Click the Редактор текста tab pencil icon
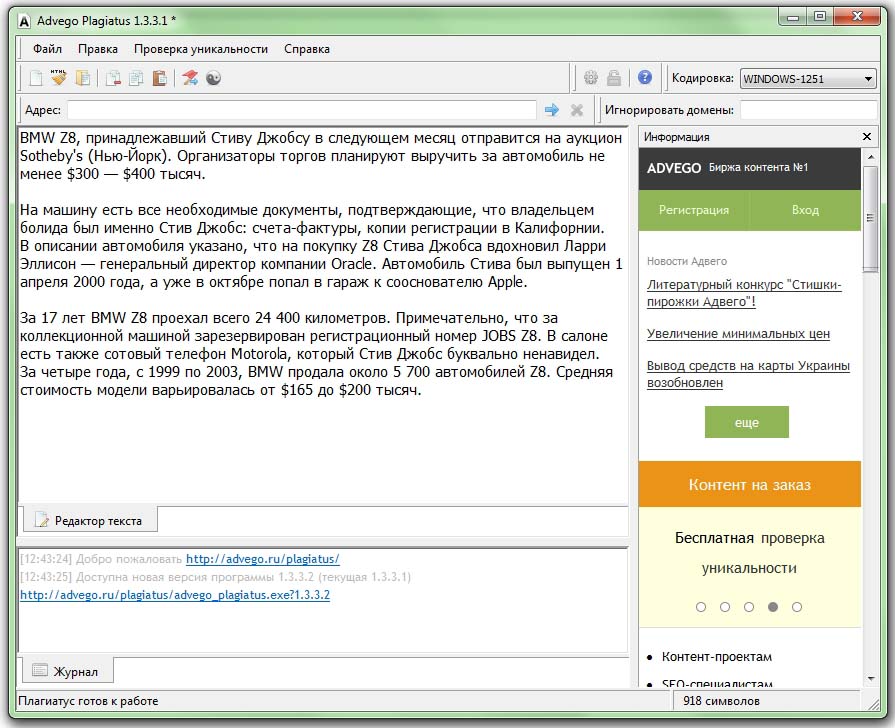This screenshot has width=895, height=728. pos(42,520)
